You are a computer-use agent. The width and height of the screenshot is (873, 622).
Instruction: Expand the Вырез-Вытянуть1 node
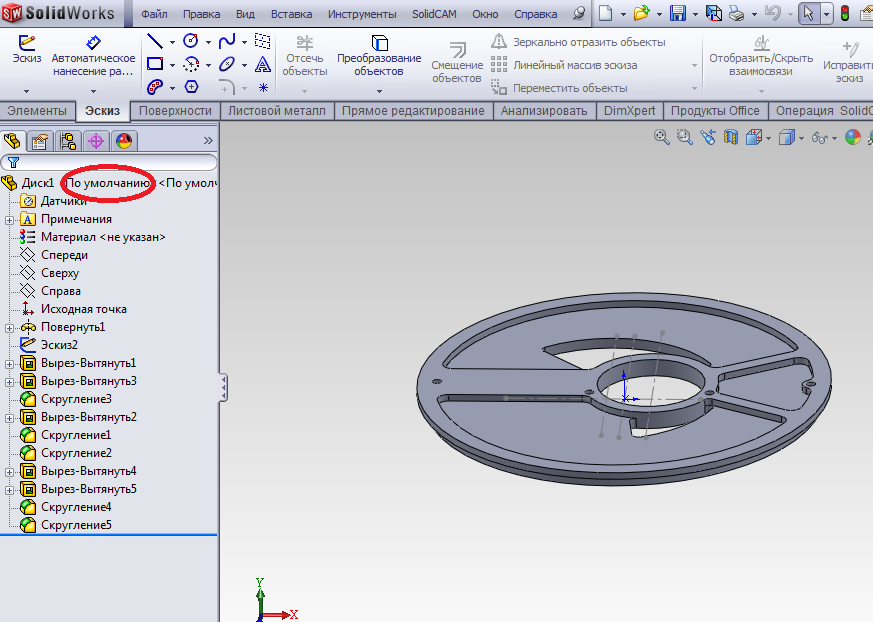(x=9, y=364)
